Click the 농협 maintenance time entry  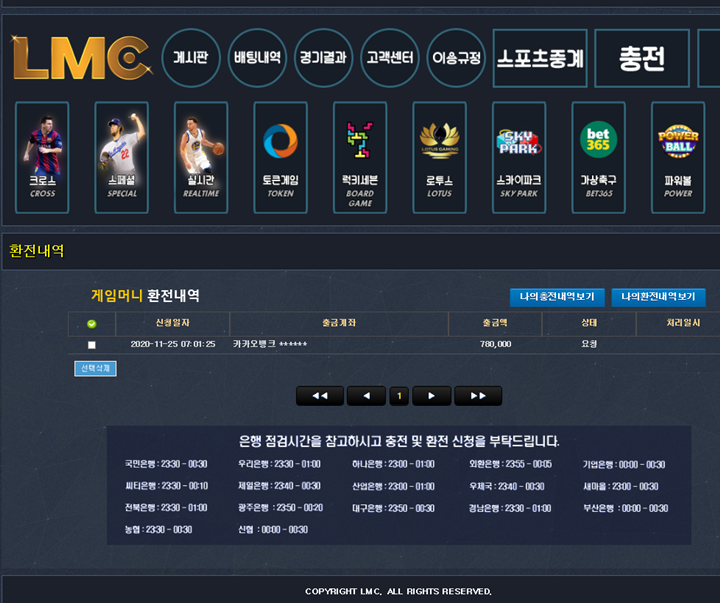pyautogui.click(x=158, y=530)
